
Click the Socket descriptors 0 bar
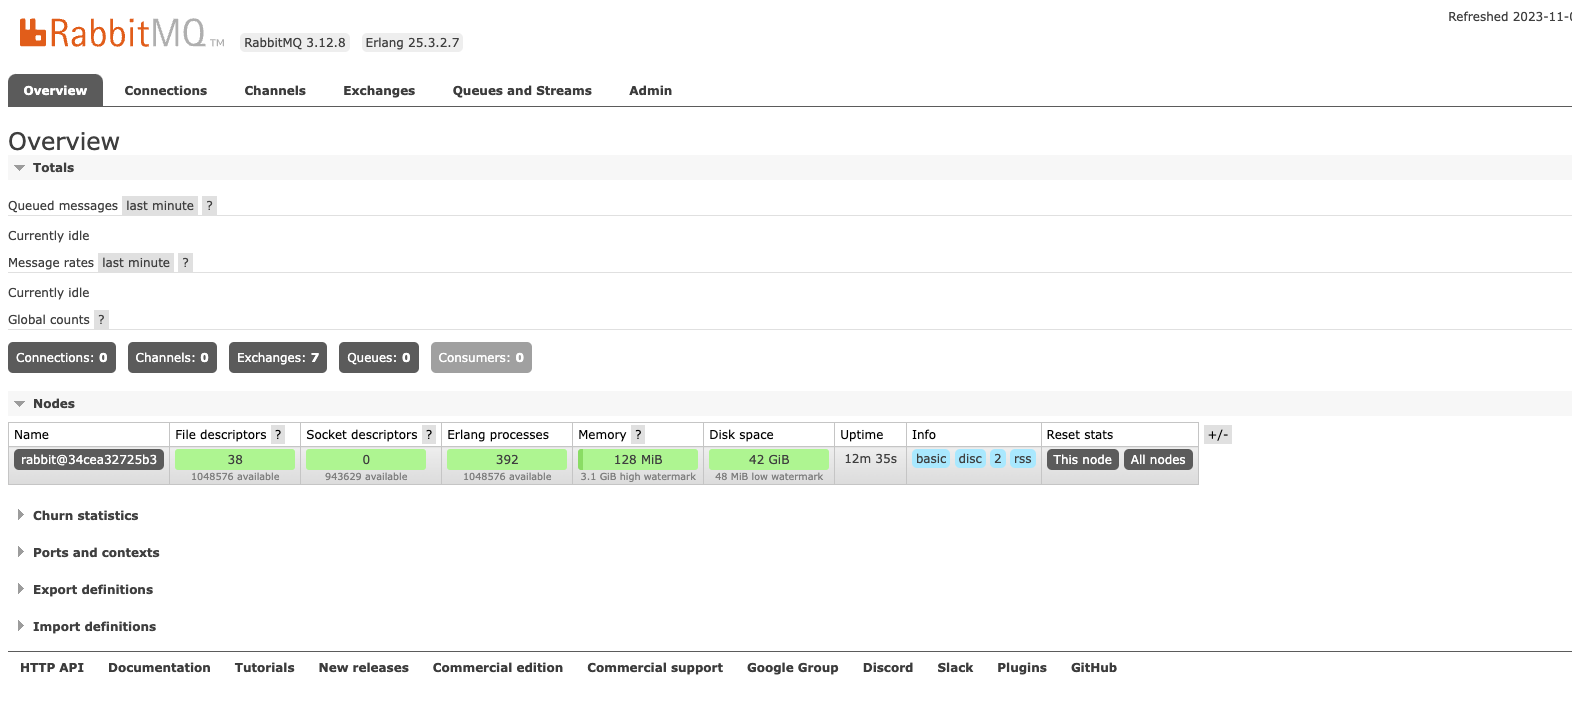click(x=366, y=460)
